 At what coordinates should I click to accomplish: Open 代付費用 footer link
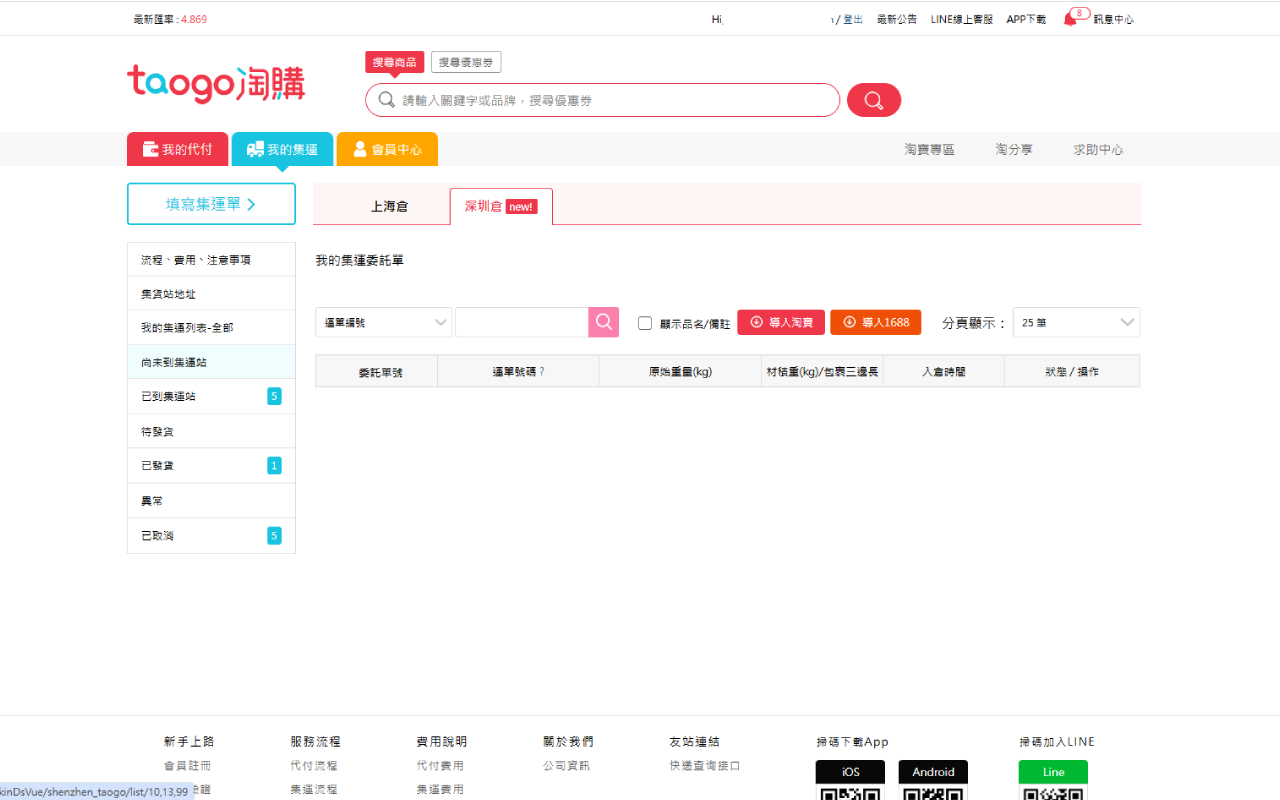click(440, 766)
